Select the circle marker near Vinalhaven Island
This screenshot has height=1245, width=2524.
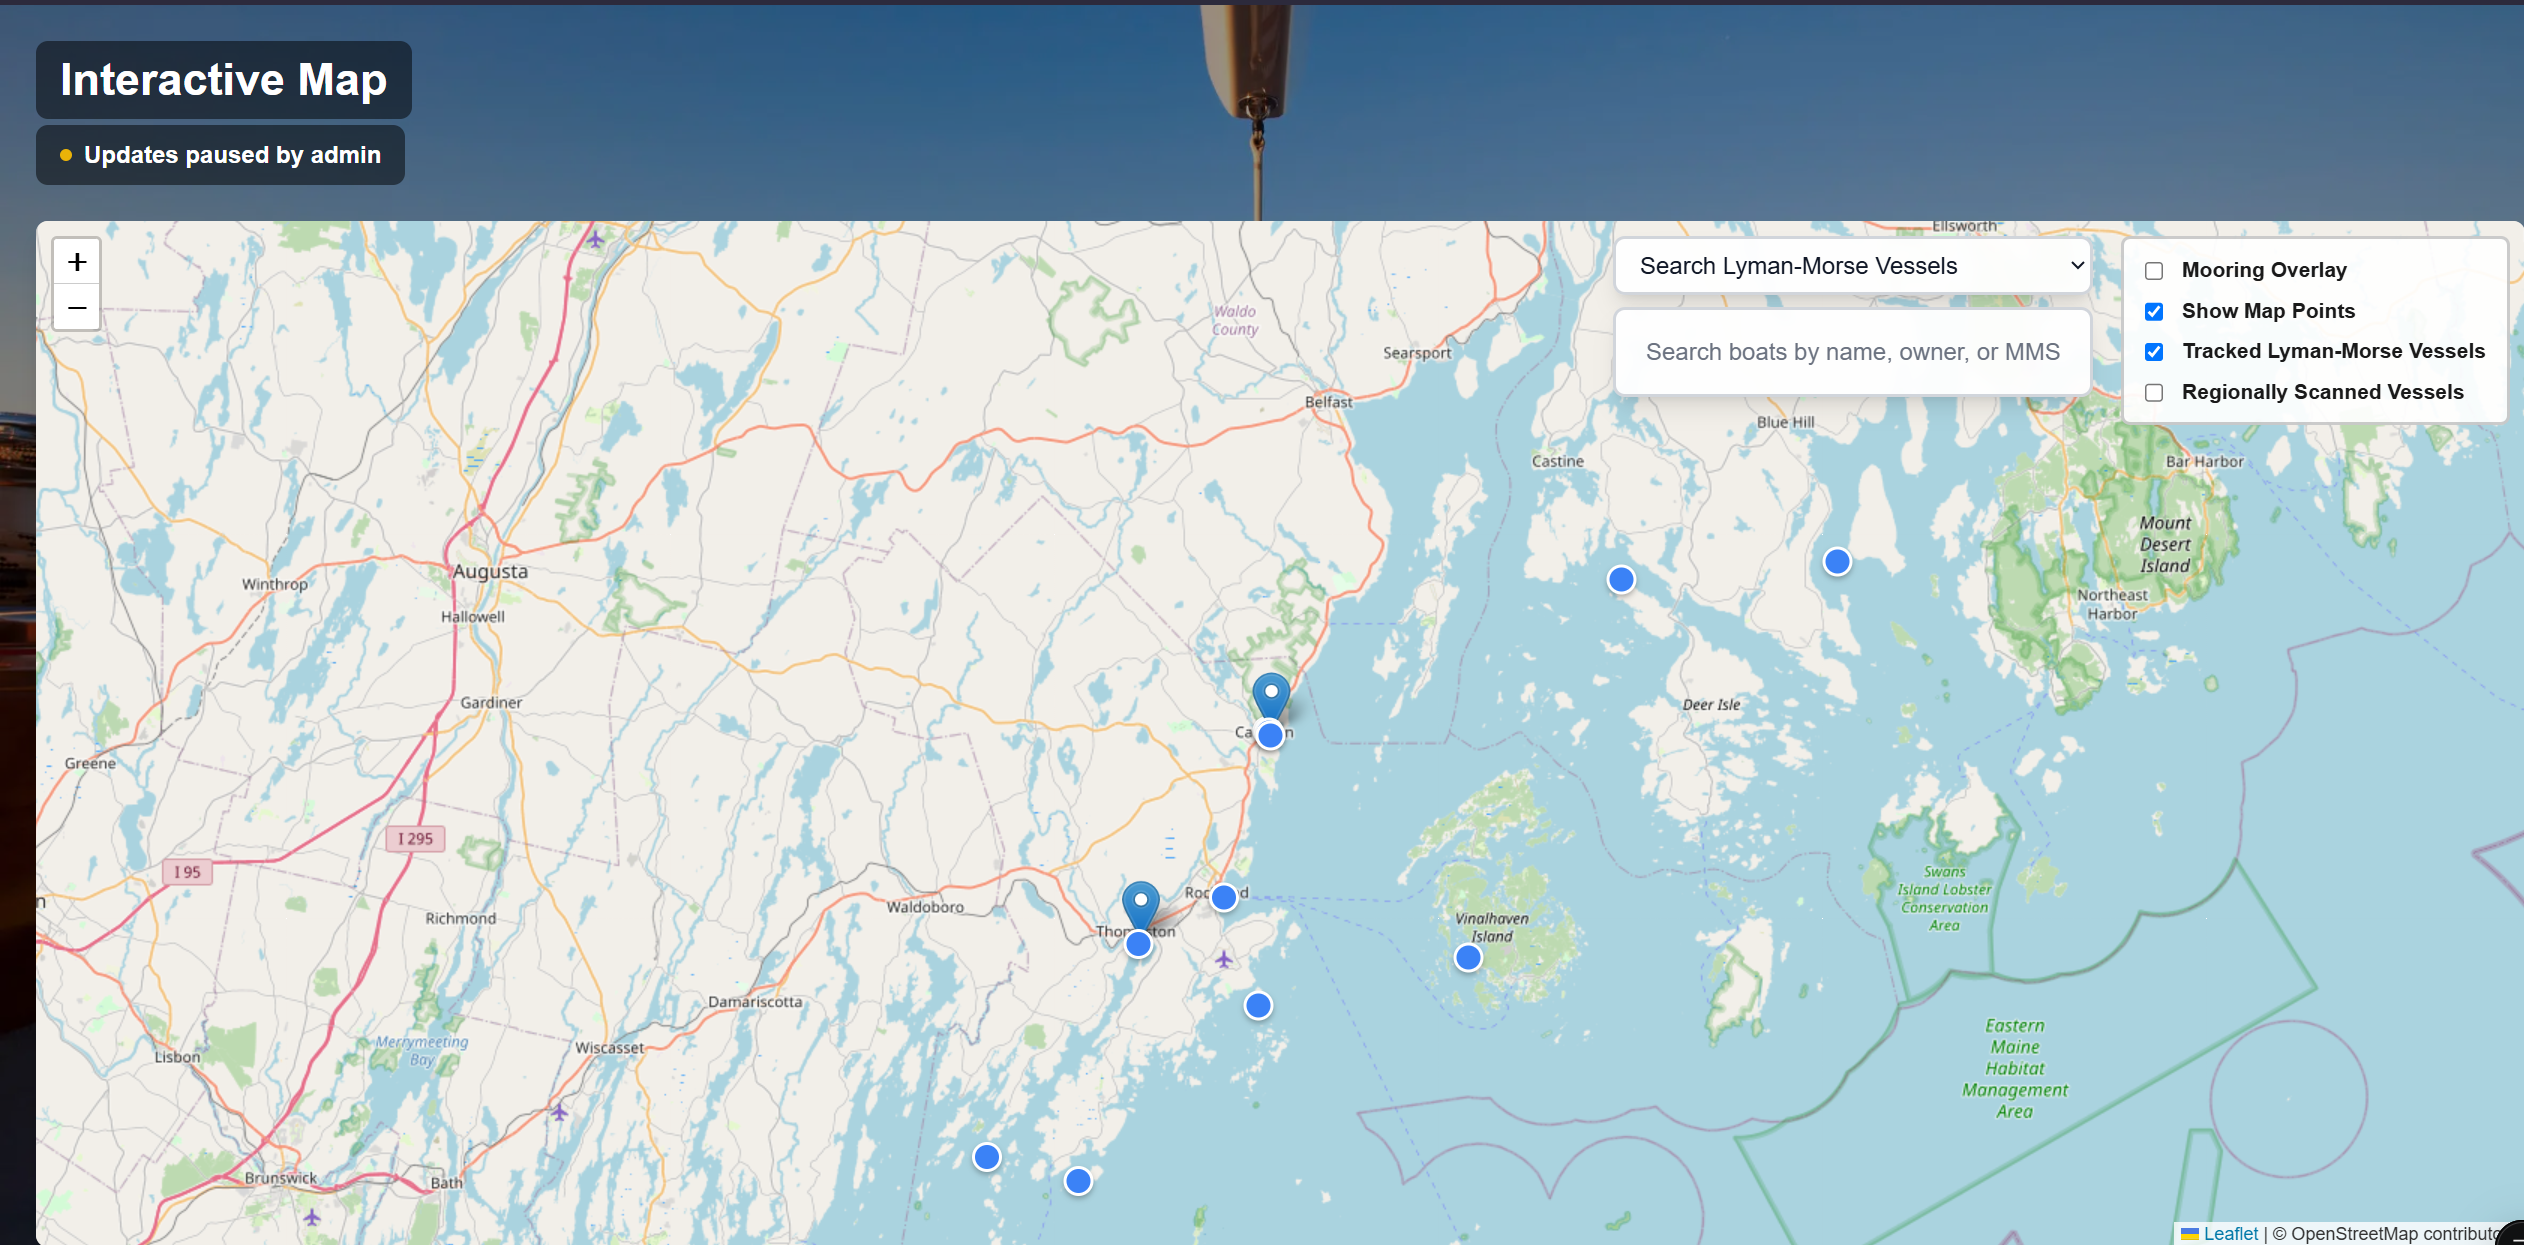(x=1466, y=957)
